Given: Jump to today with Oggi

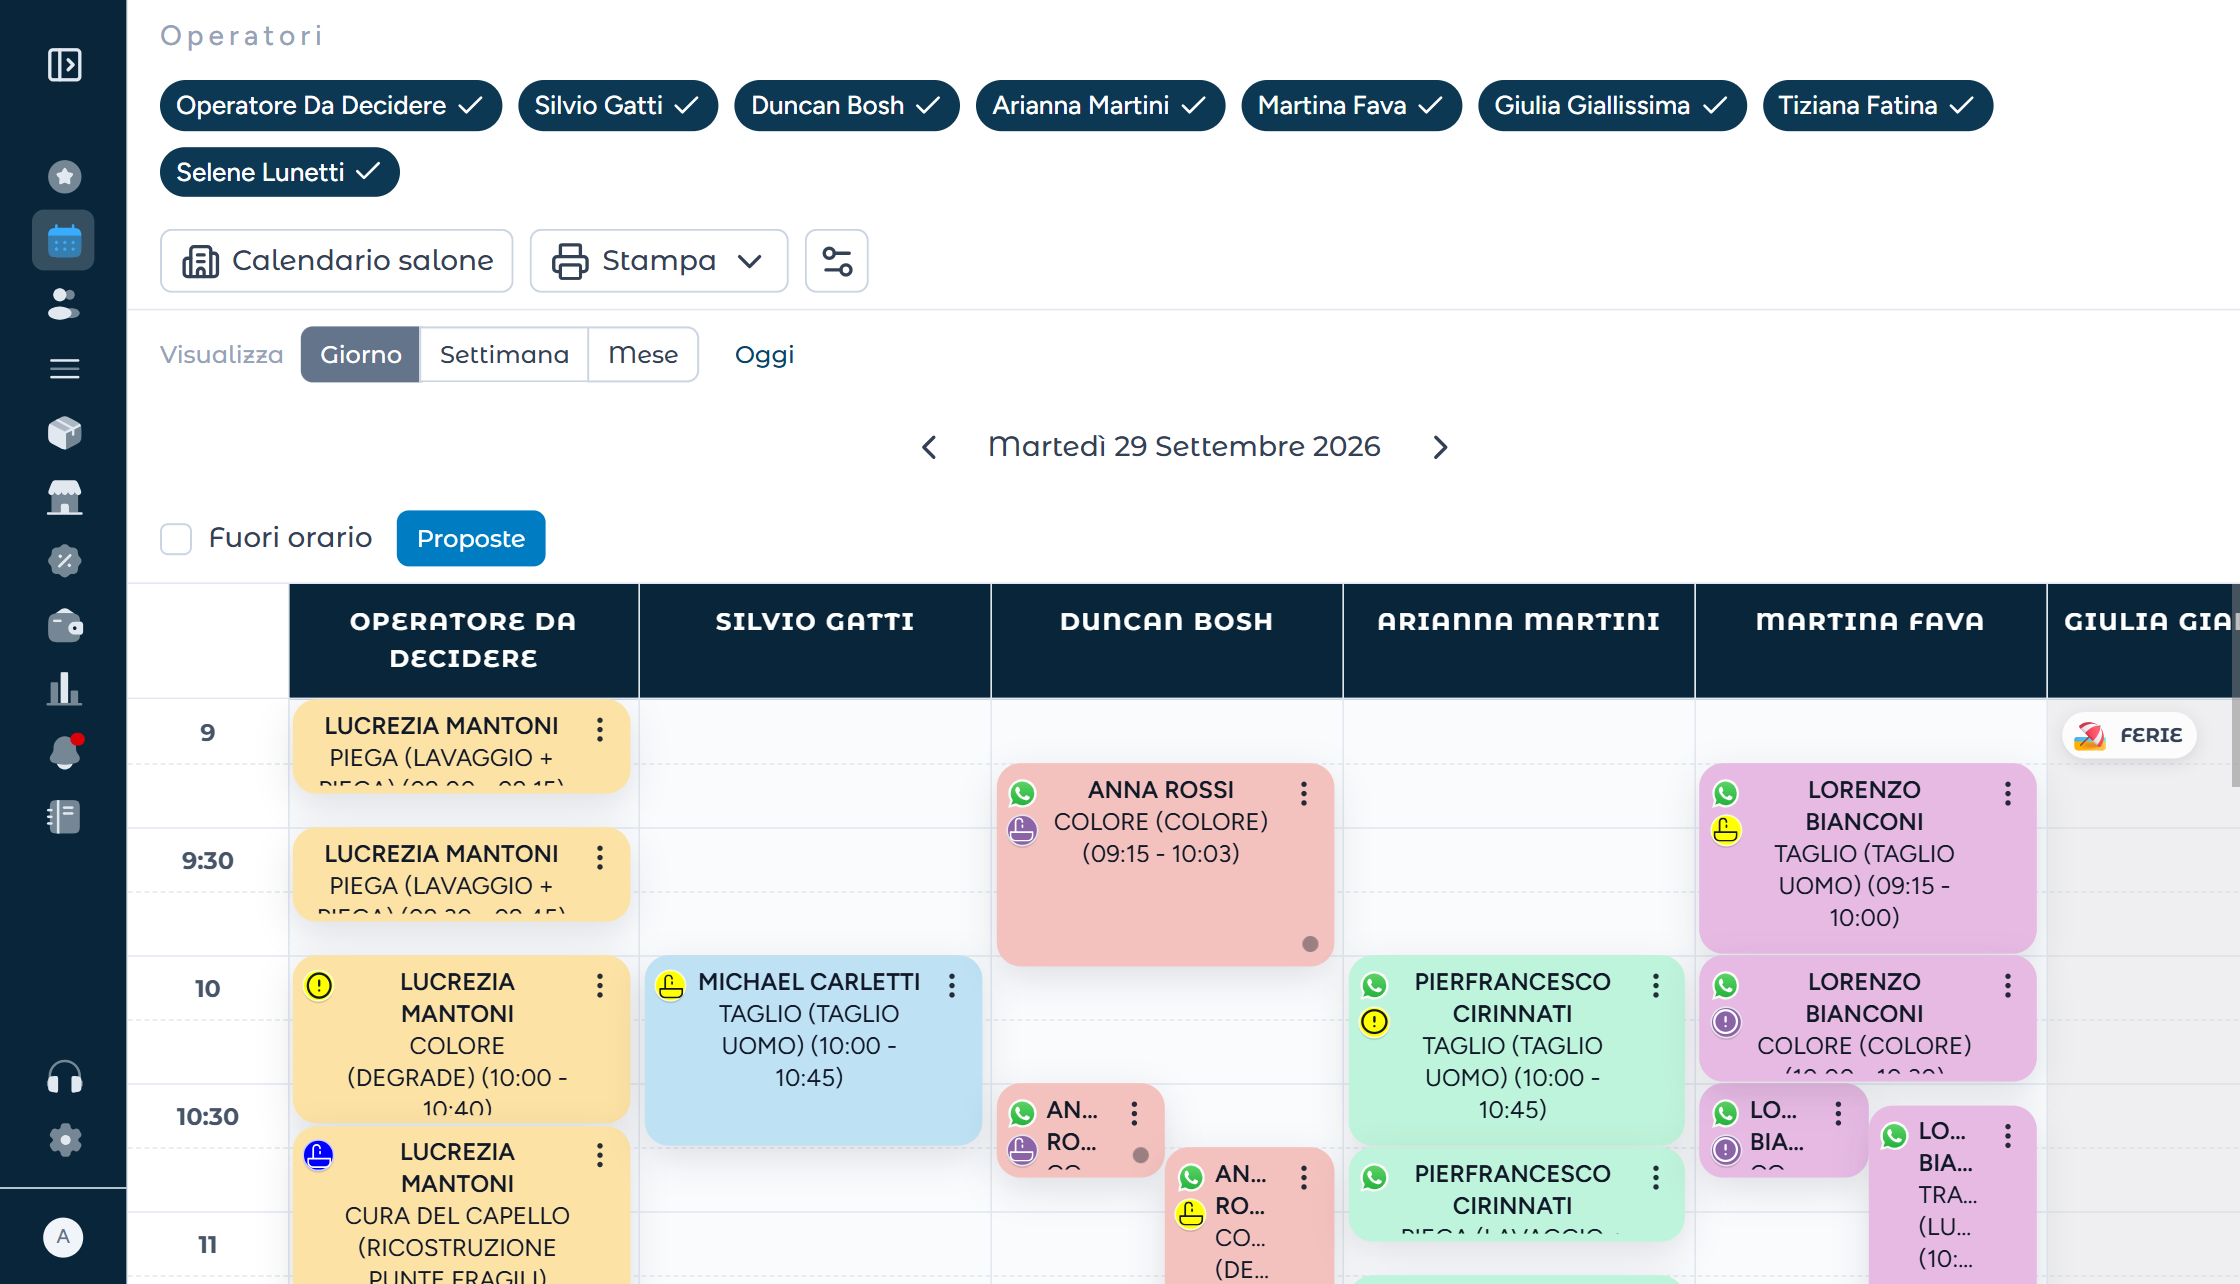Looking at the screenshot, I should click(764, 355).
